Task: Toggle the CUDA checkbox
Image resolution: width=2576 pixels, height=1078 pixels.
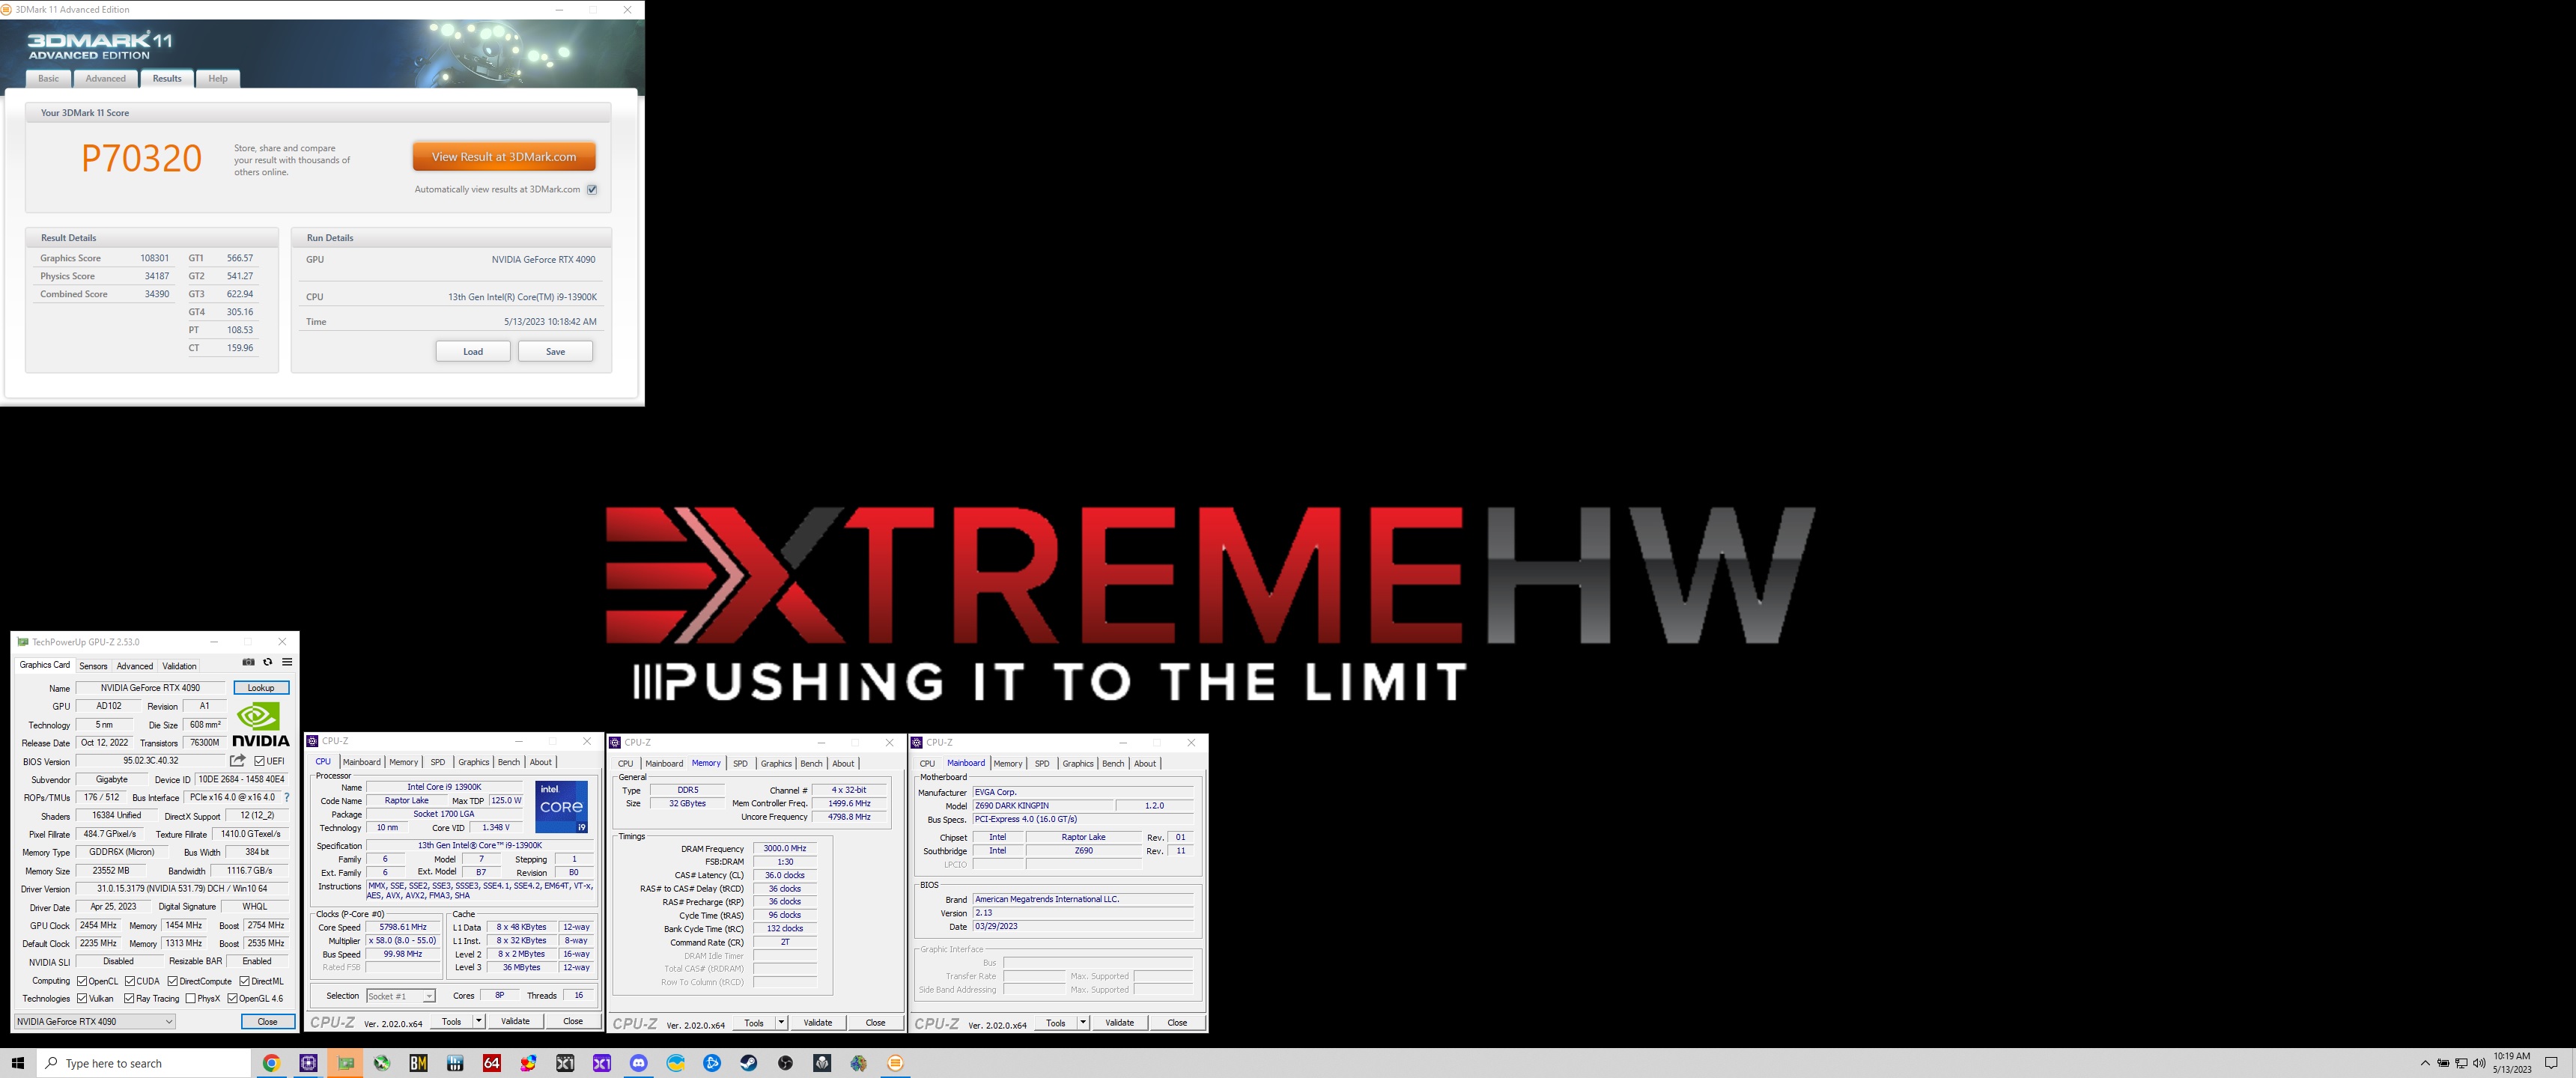Action: point(130,981)
